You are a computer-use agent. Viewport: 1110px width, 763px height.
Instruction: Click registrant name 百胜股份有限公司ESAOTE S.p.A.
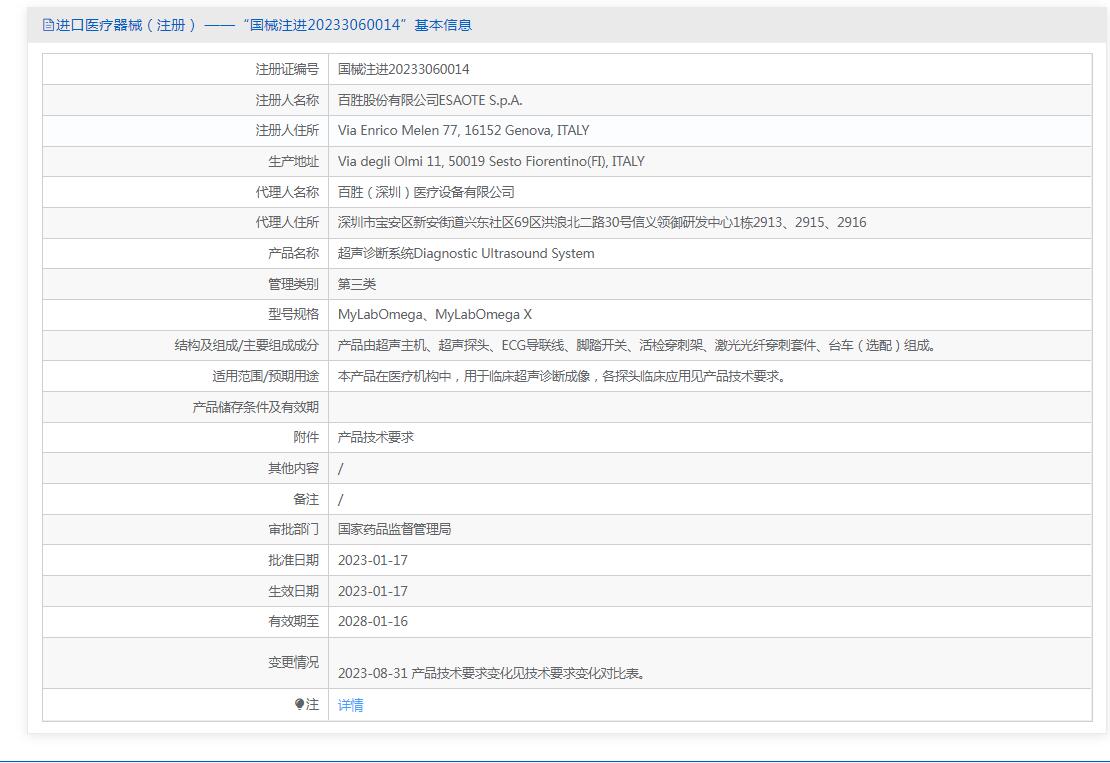(x=430, y=101)
